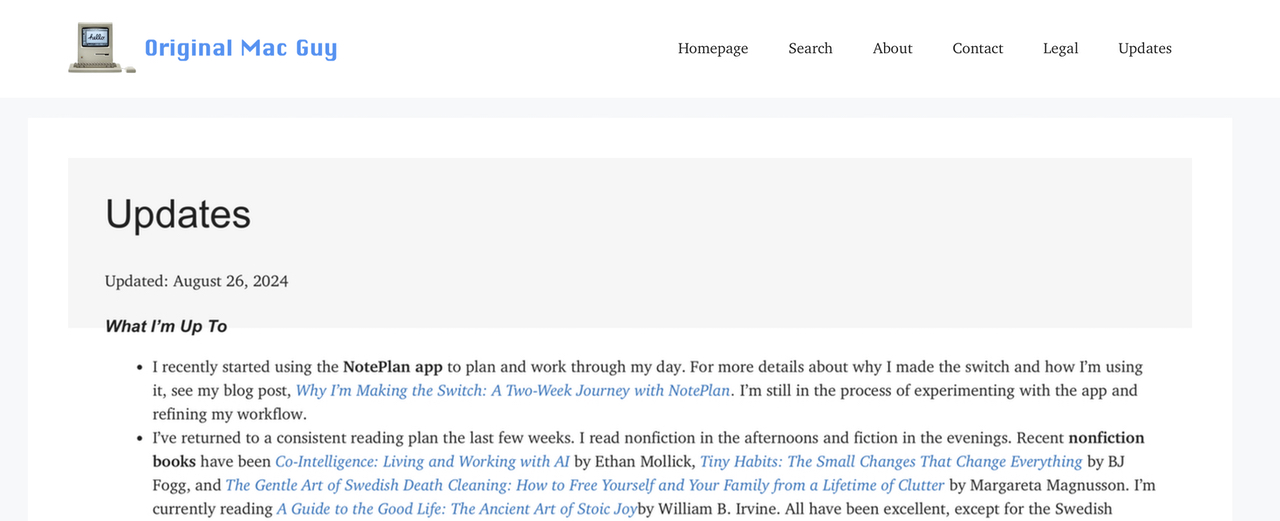Open the Co-Intelligence book link

(422, 461)
